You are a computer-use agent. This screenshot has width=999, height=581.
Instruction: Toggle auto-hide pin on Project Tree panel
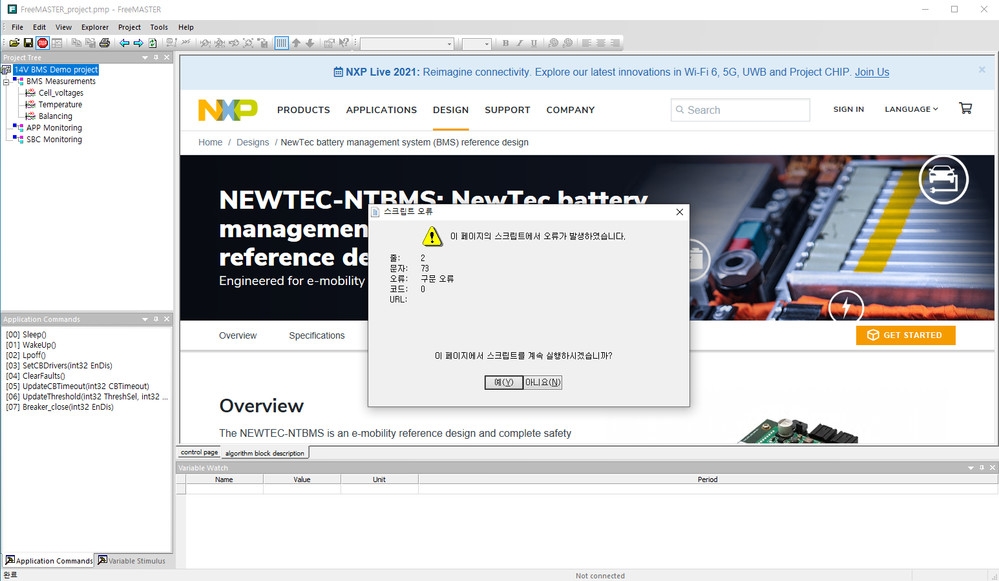[156, 57]
